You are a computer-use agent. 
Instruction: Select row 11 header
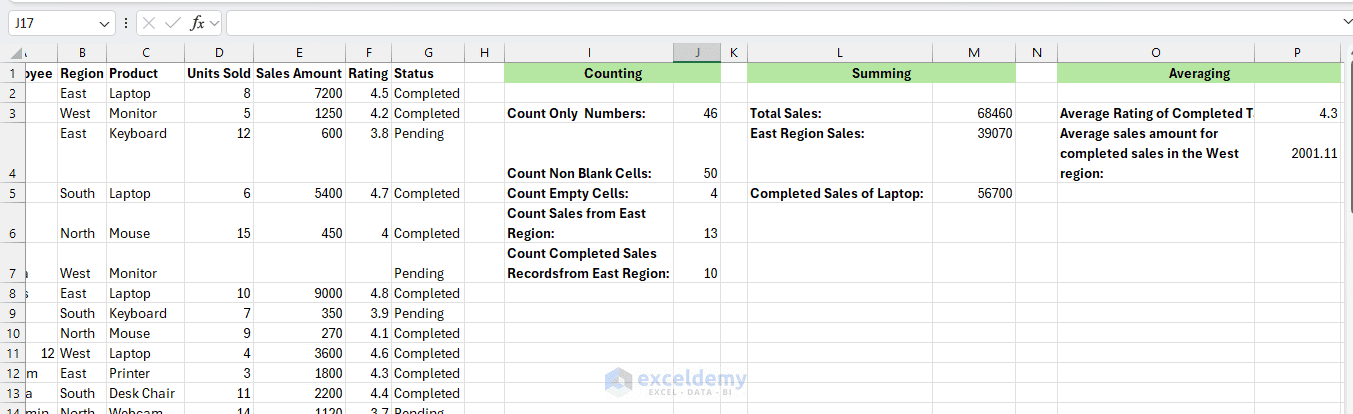click(14, 353)
